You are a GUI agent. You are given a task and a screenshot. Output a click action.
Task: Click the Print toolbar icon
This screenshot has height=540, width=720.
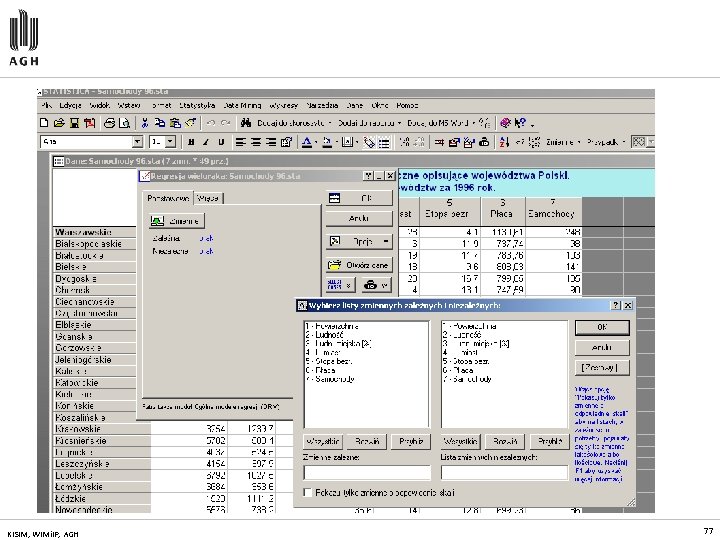click(109, 123)
